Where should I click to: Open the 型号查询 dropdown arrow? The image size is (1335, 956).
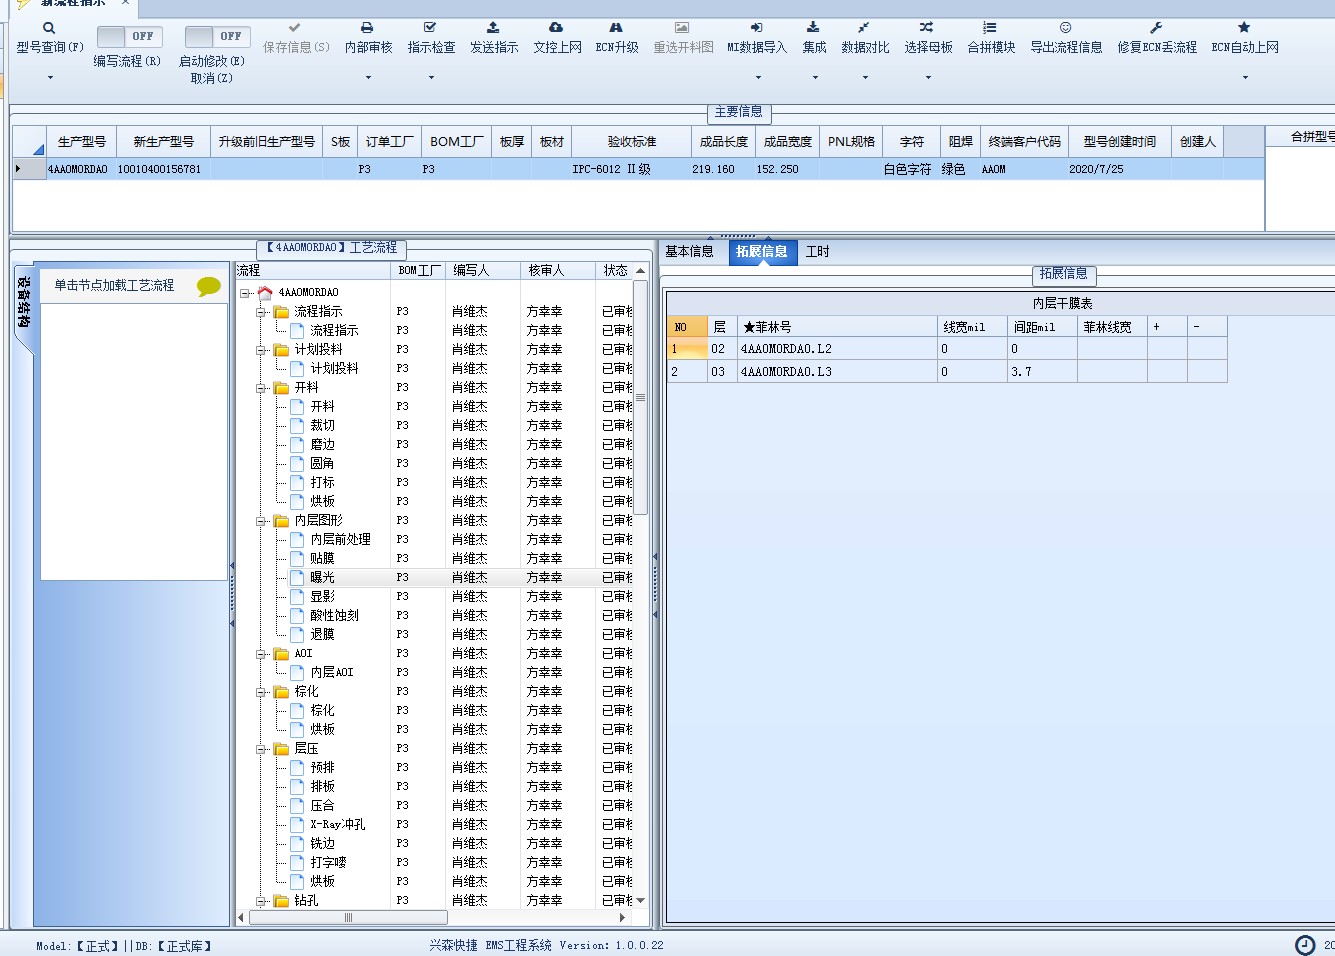point(50,77)
